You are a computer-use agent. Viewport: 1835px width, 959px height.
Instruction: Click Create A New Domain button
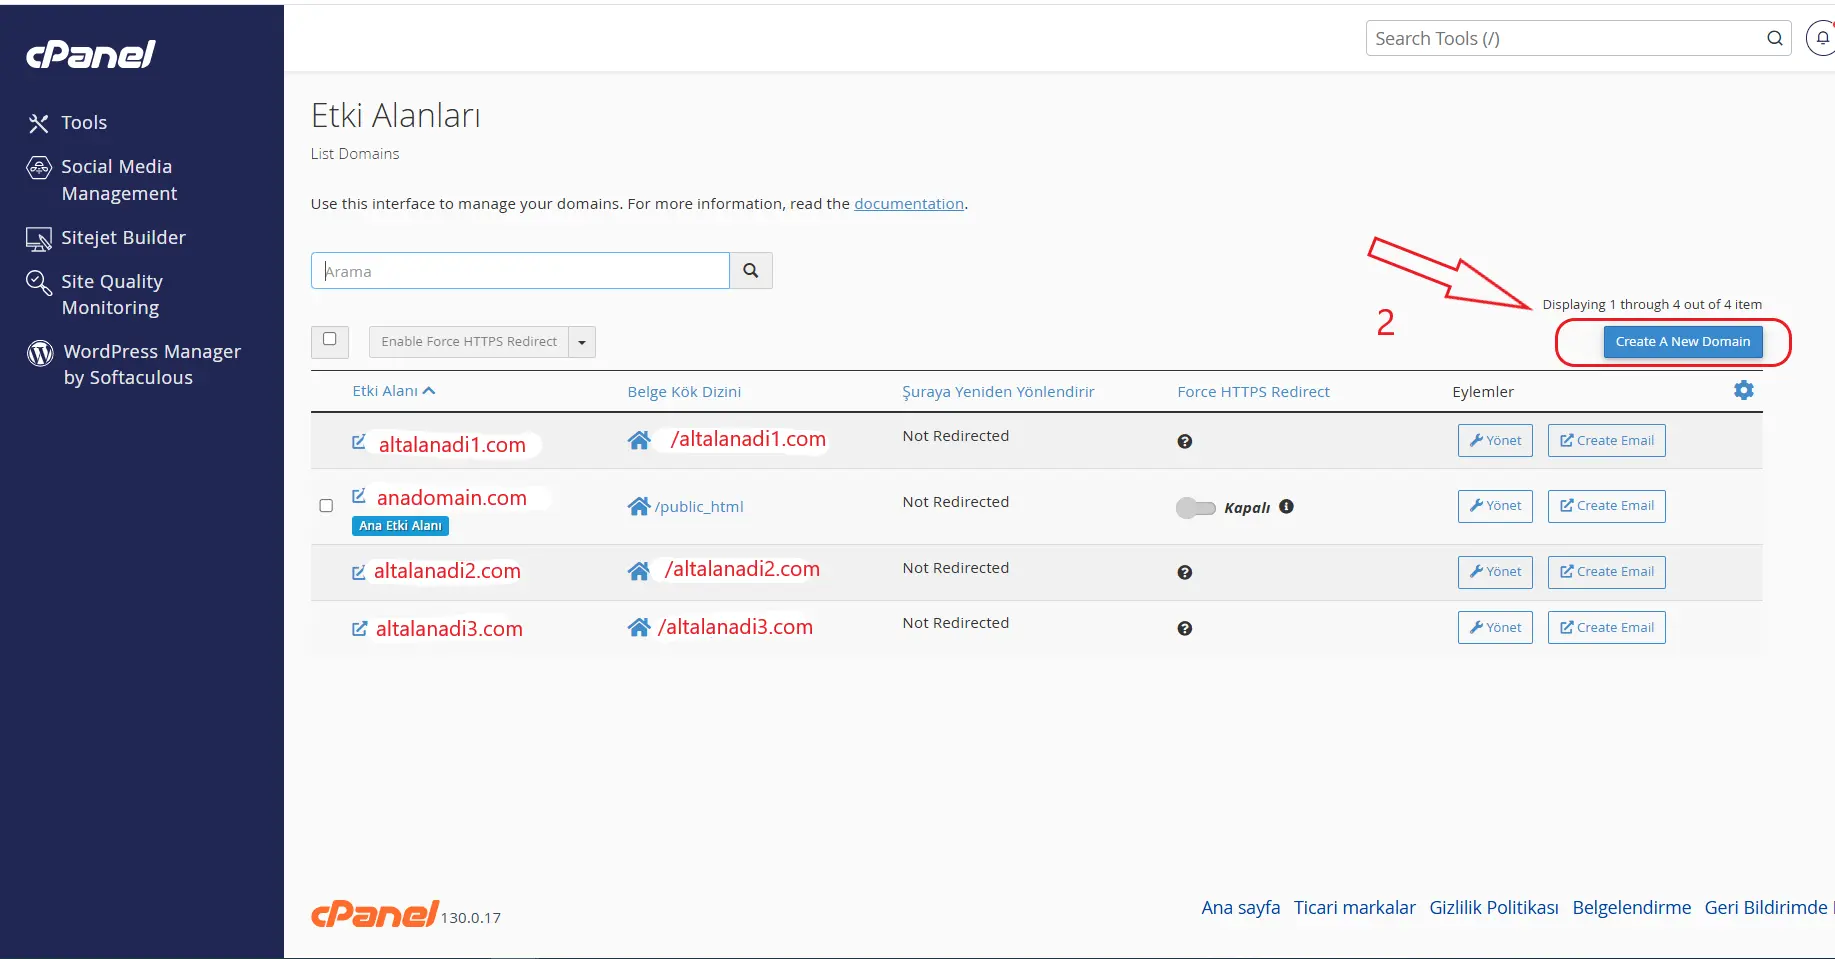(x=1682, y=342)
